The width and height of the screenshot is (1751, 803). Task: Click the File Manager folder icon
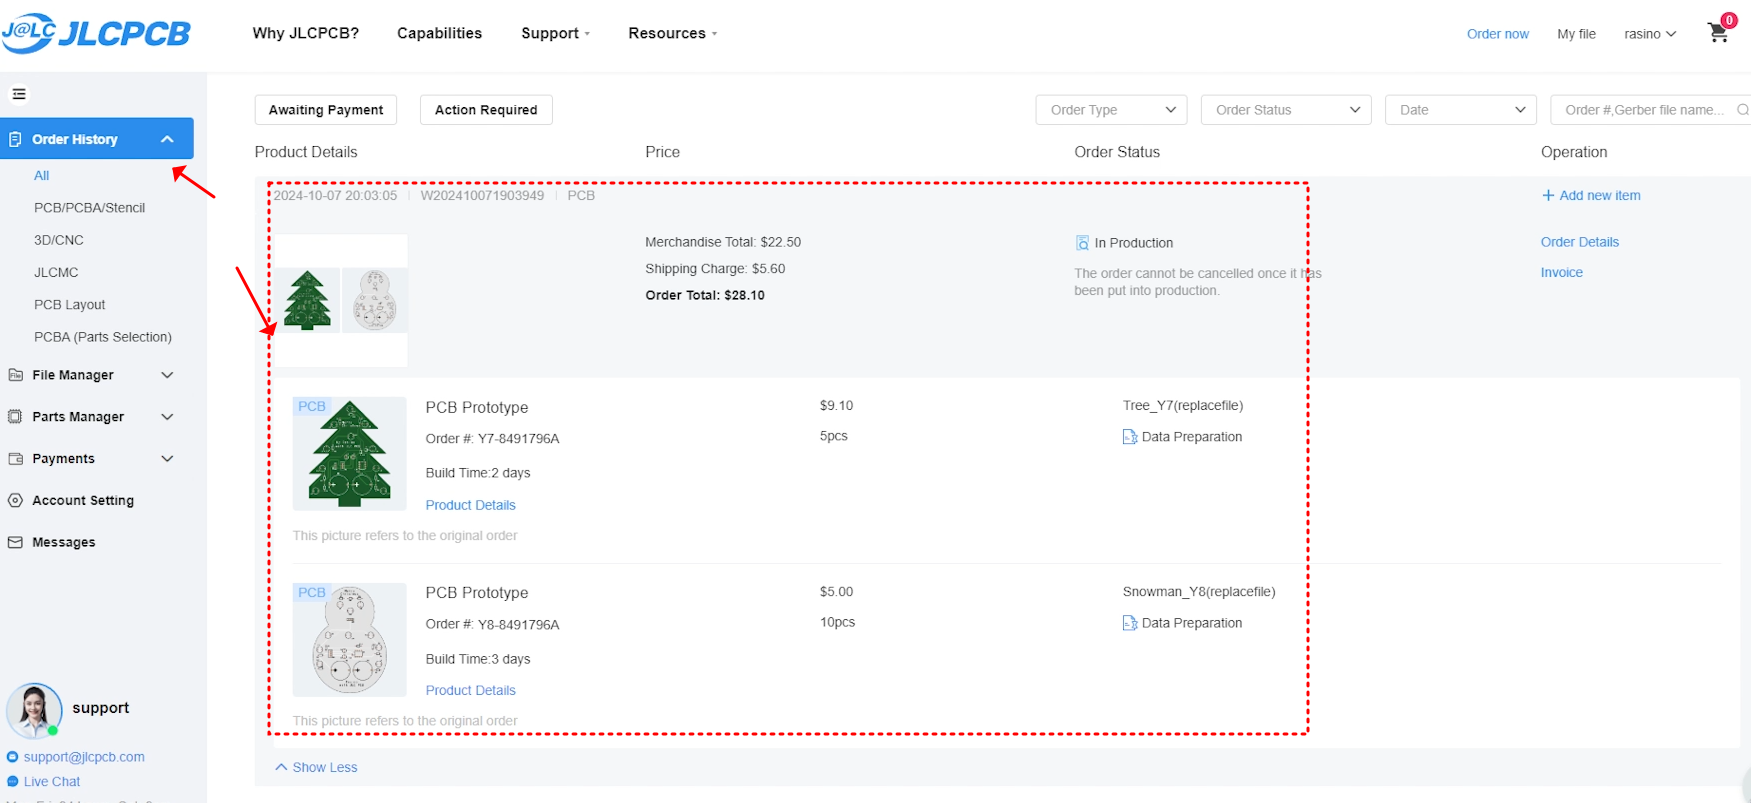pyautogui.click(x=15, y=375)
